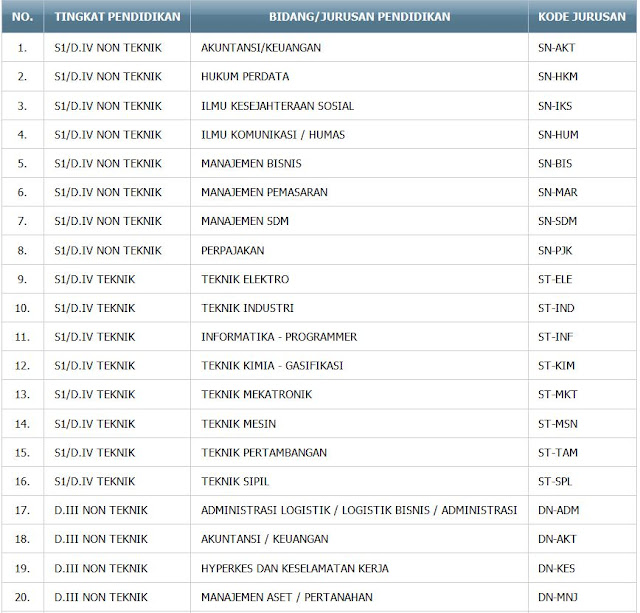Click the SN-SDM code
Image resolution: width=640 pixels, height=613 pixels.
tap(557, 221)
